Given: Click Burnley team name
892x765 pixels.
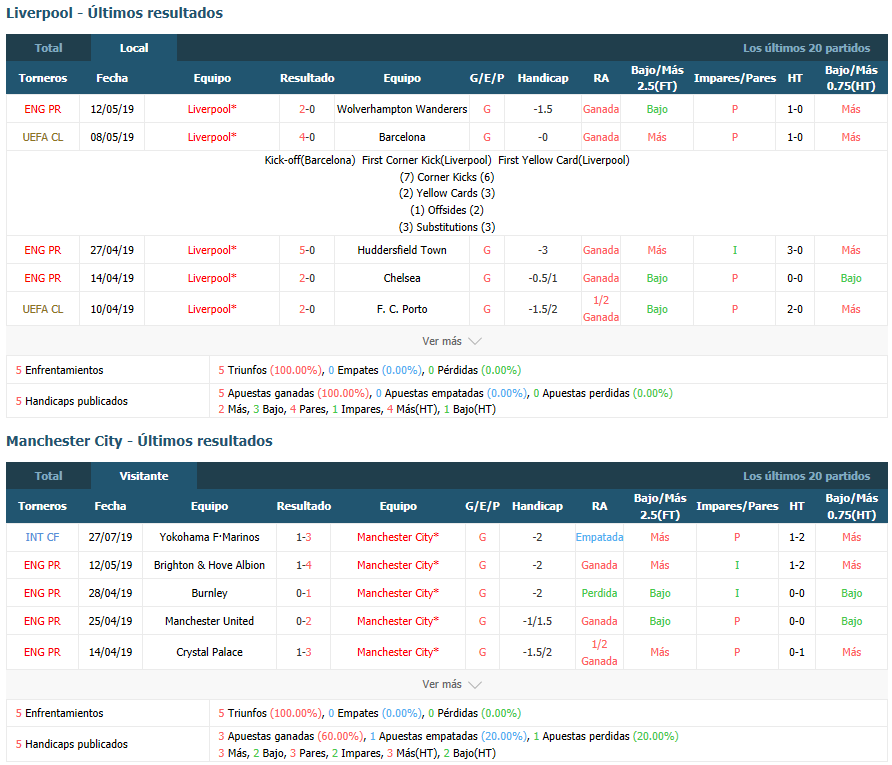Looking at the screenshot, I should coord(209,593).
